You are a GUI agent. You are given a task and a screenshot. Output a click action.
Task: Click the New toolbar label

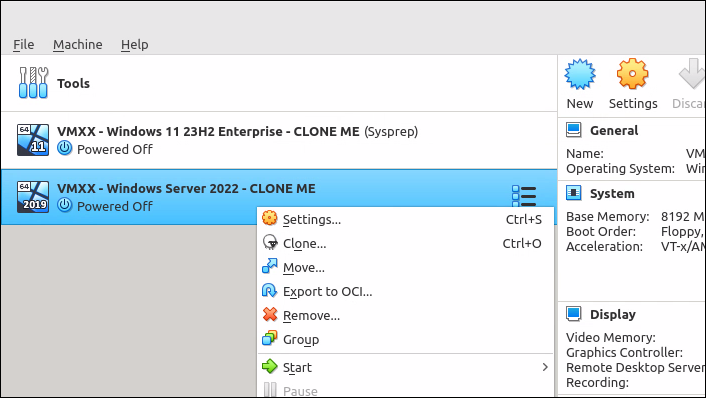(580, 104)
